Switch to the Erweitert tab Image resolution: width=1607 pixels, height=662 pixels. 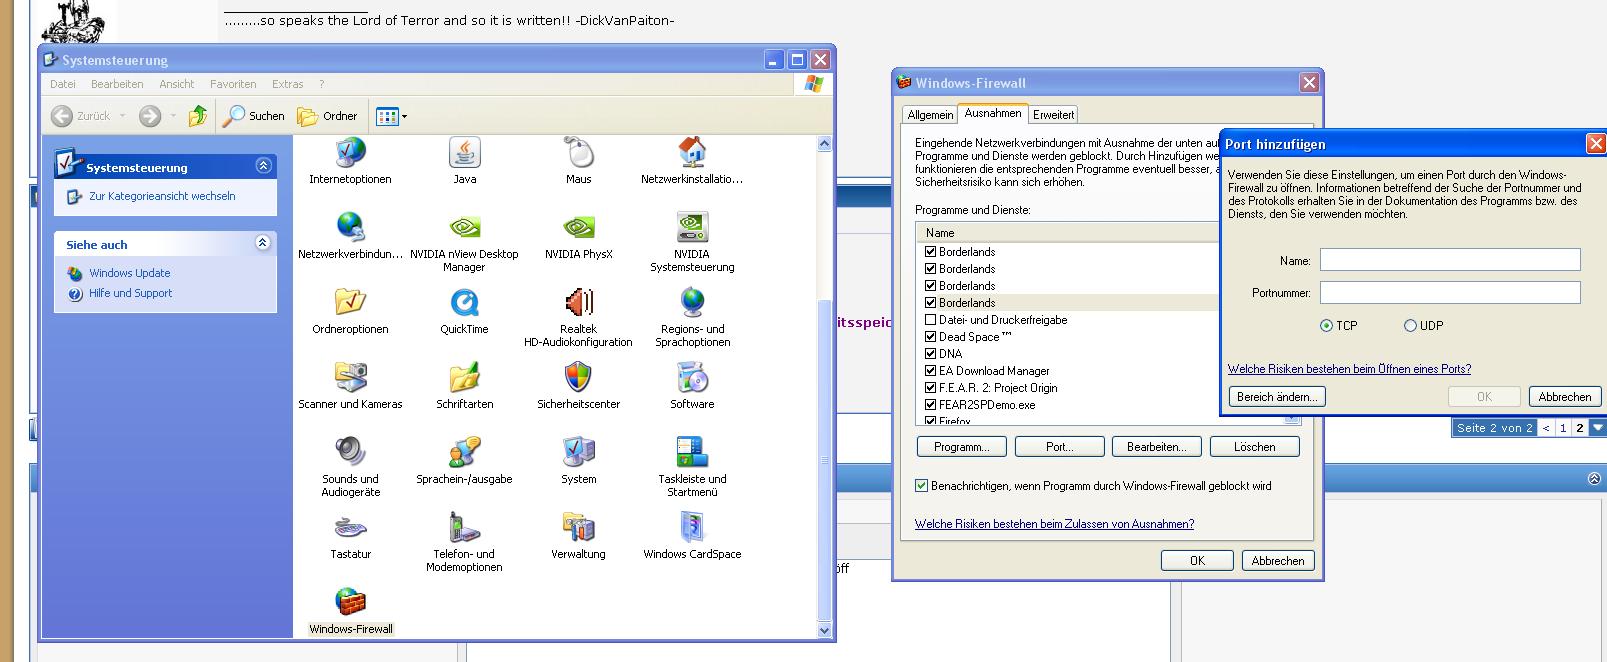tap(1054, 115)
